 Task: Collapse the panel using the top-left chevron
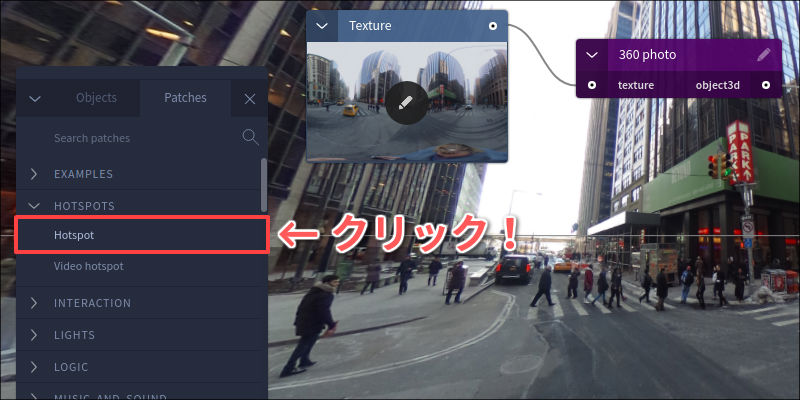point(35,98)
